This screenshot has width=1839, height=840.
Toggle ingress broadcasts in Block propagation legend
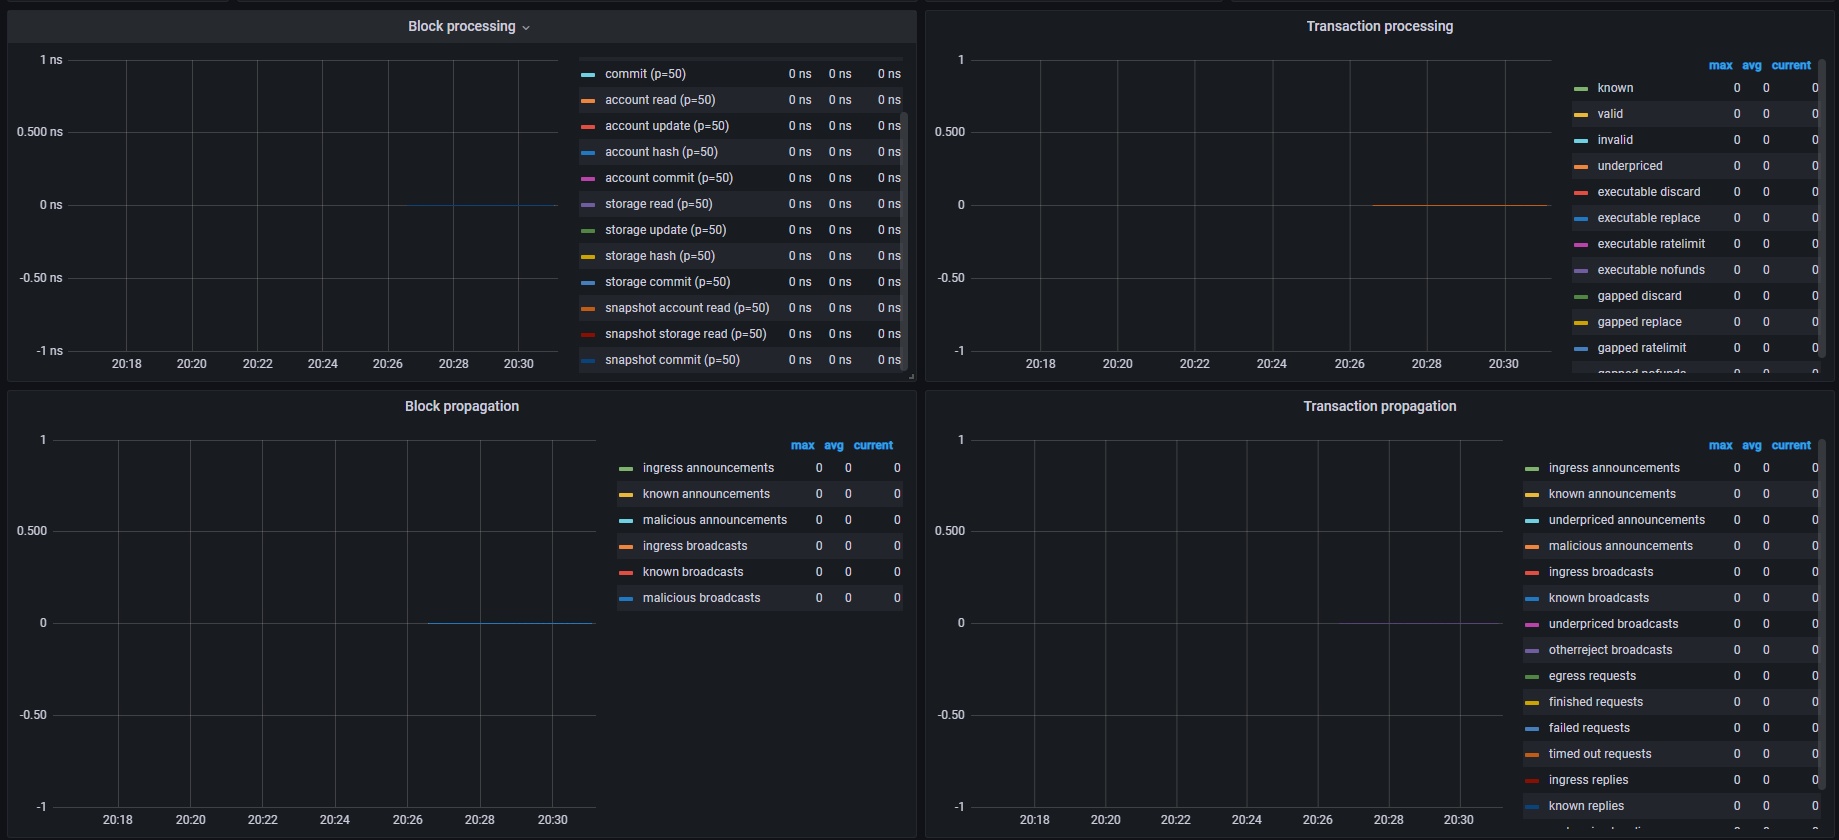695,546
